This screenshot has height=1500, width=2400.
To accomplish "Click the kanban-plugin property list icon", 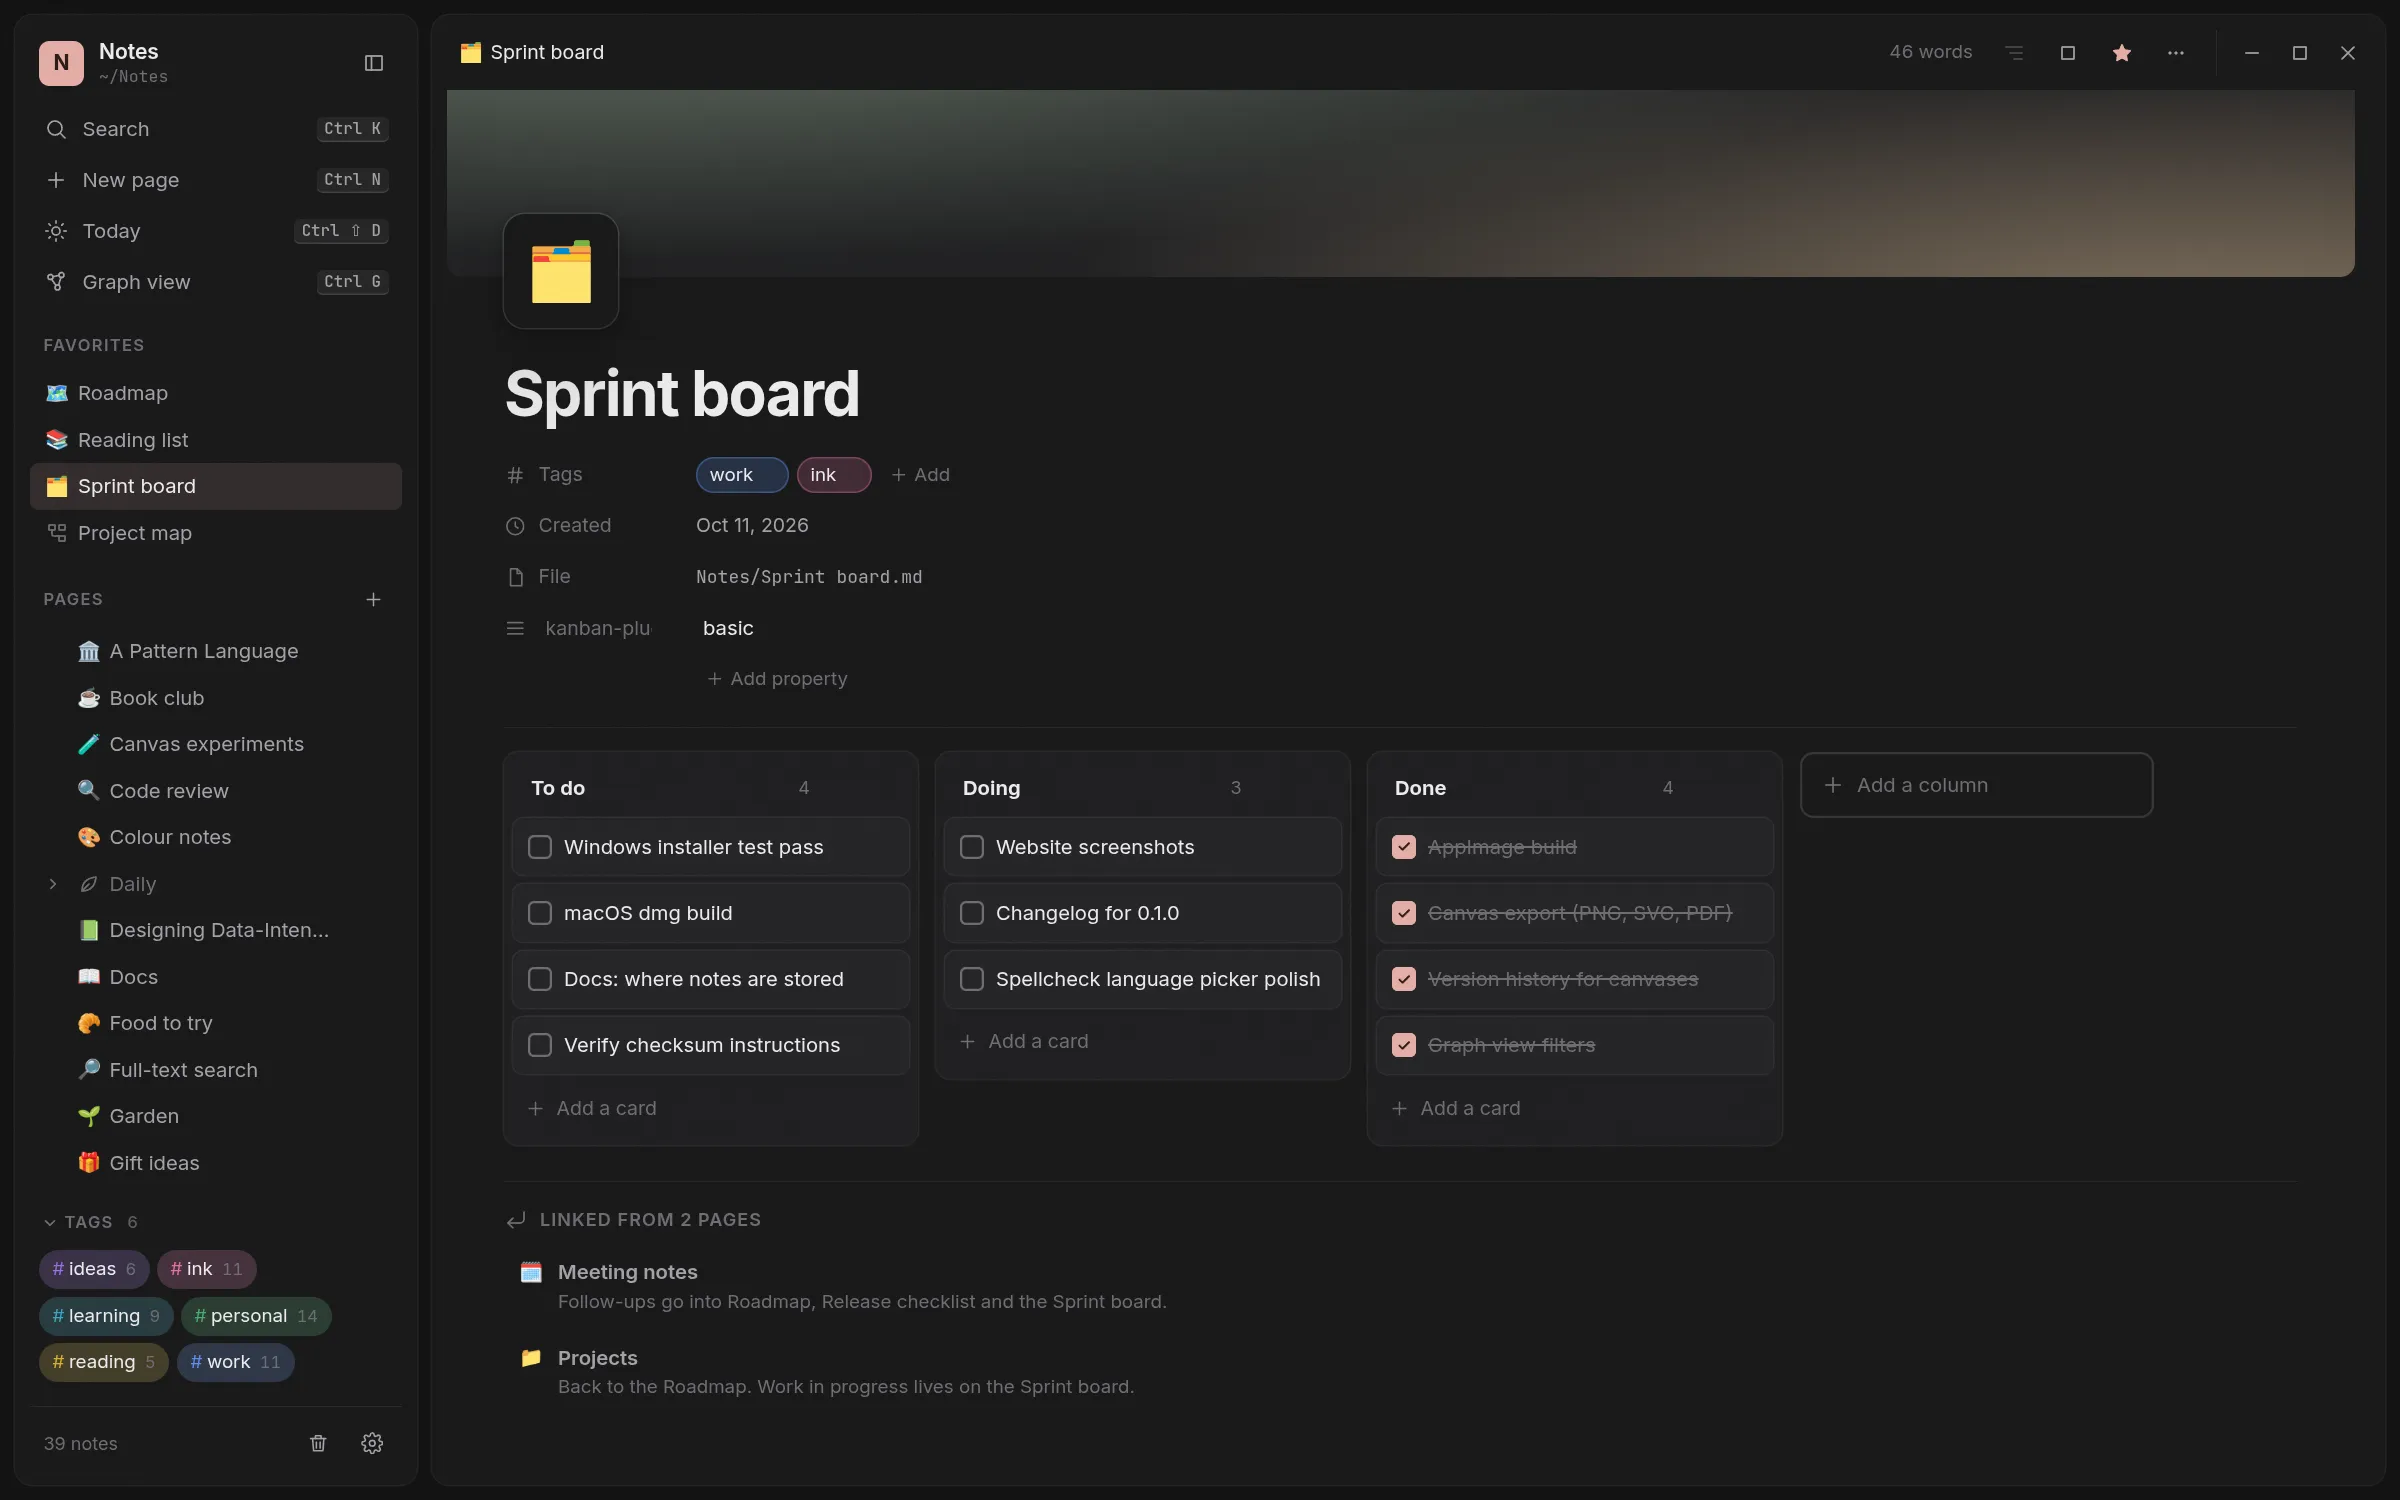I will [x=515, y=628].
